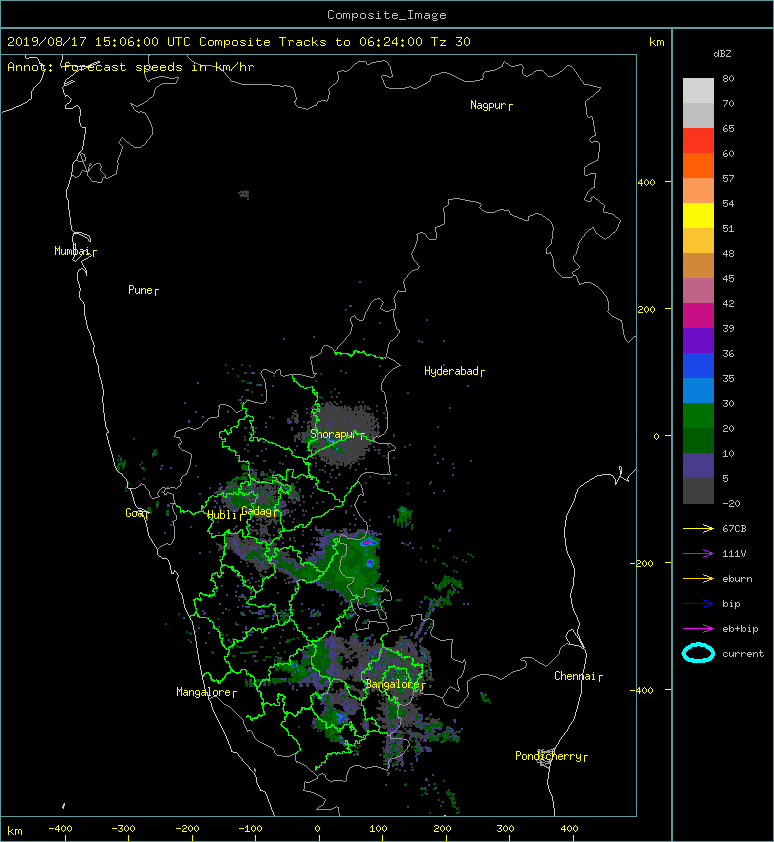774x842 pixels.
Task: Pick the light grey 80 dBZ swatch
Action: point(698,90)
